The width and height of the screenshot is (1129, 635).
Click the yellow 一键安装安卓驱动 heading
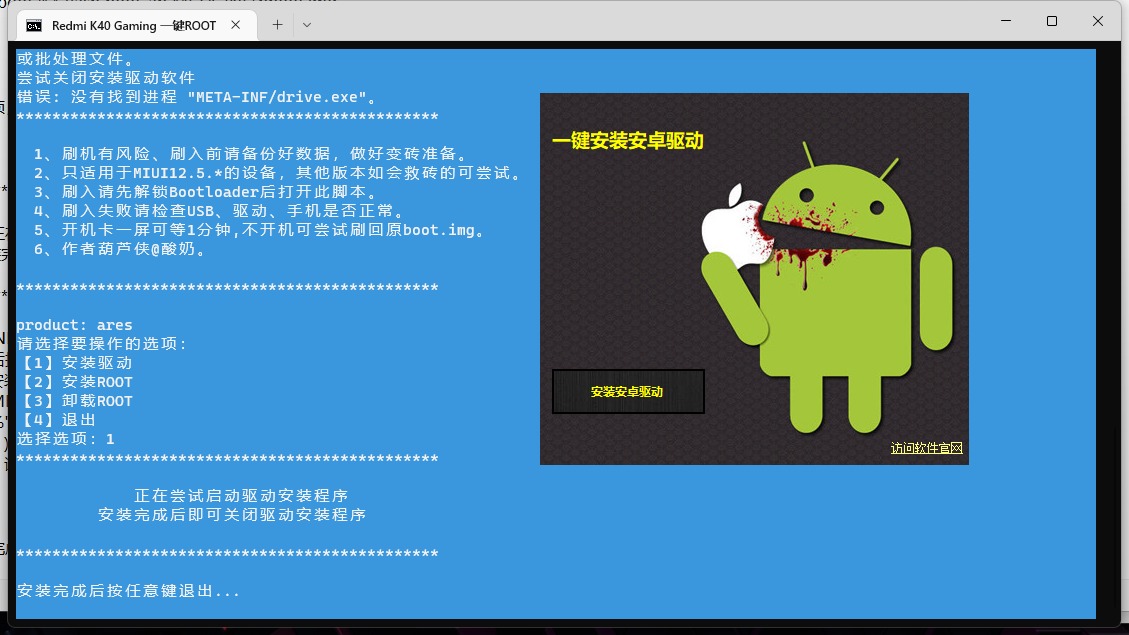click(628, 141)
